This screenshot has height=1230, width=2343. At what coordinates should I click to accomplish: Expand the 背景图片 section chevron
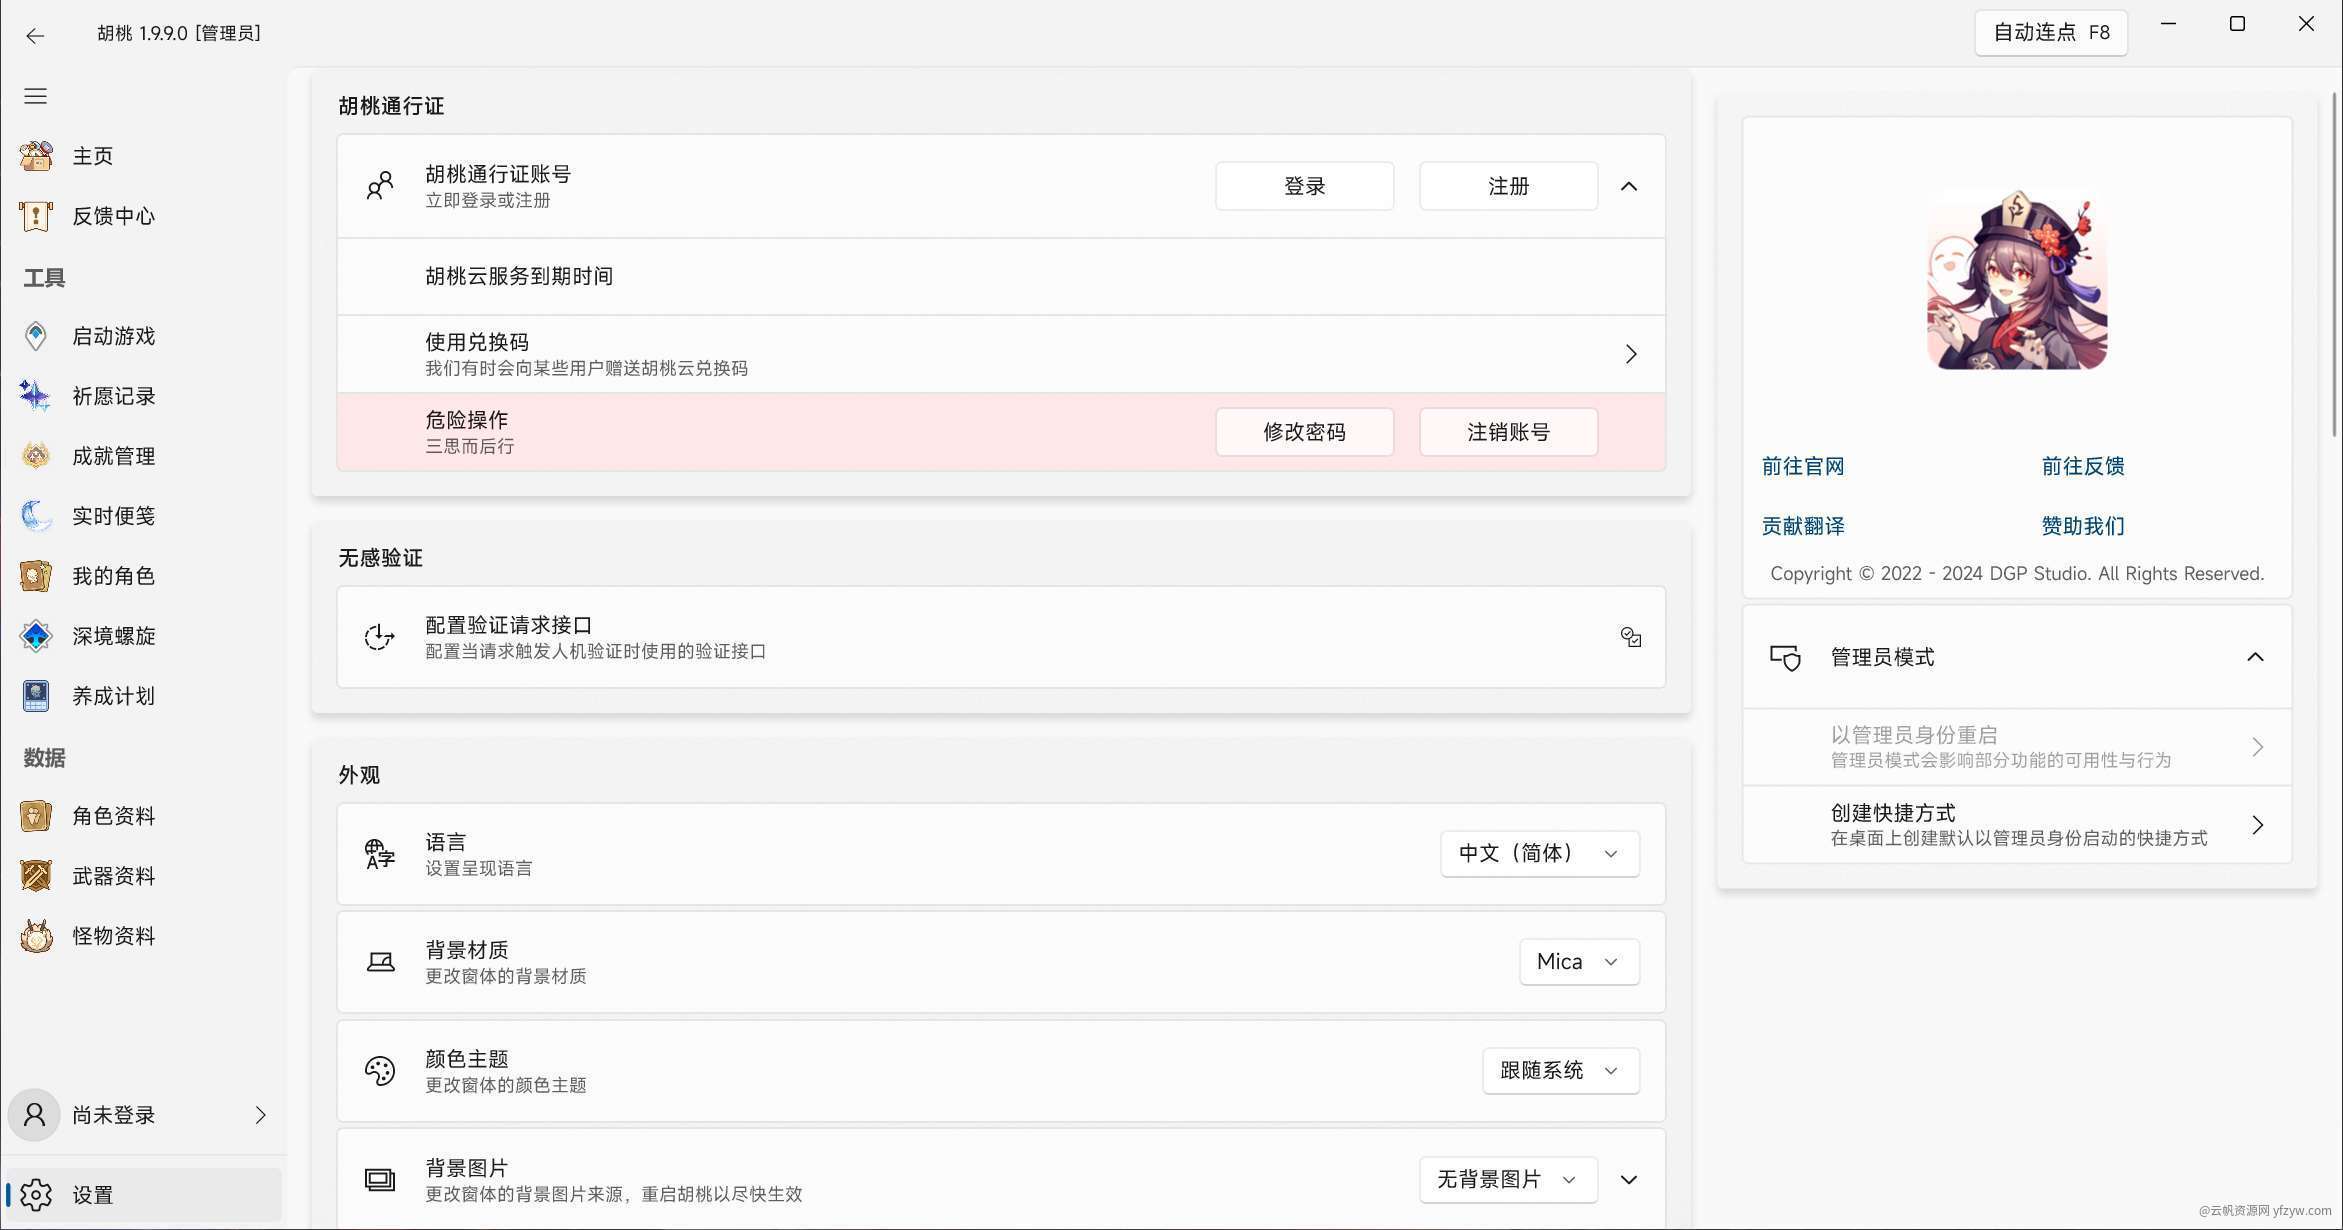coord(1629,1180)
